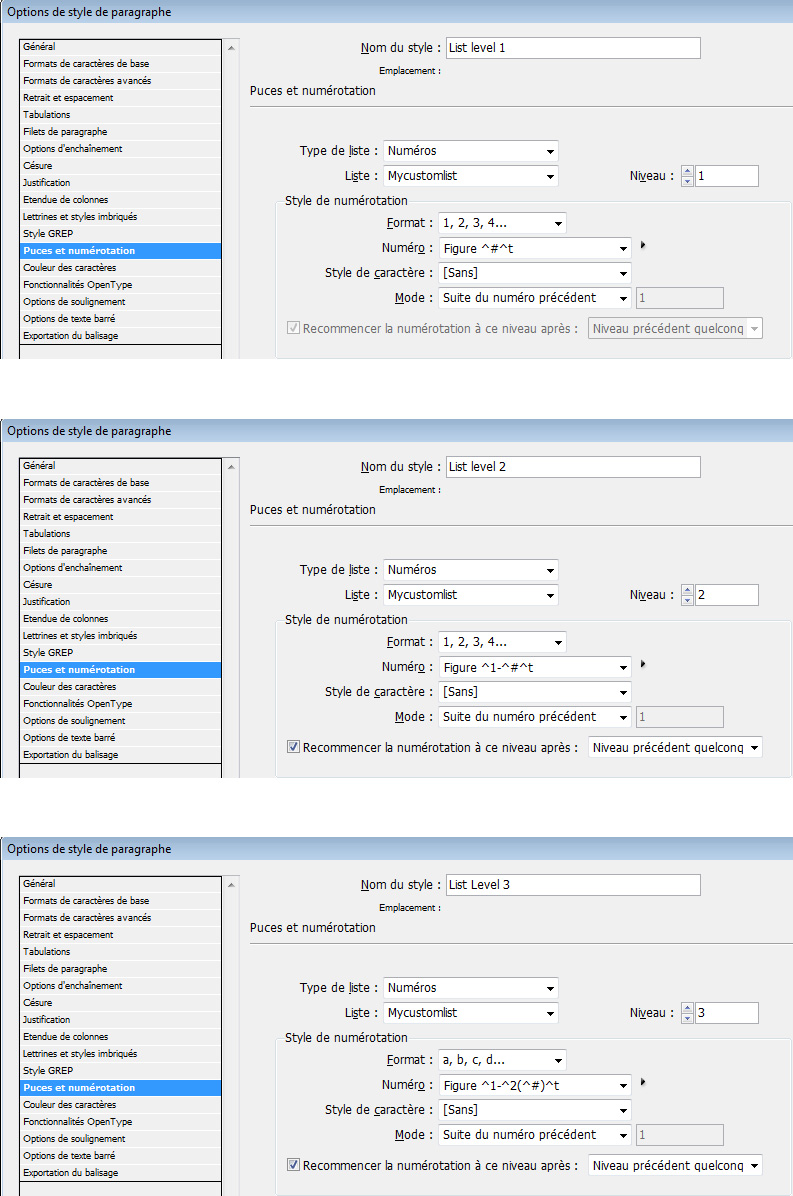
Task: Click Nom du style field containing List level 1
Action: 573,47
